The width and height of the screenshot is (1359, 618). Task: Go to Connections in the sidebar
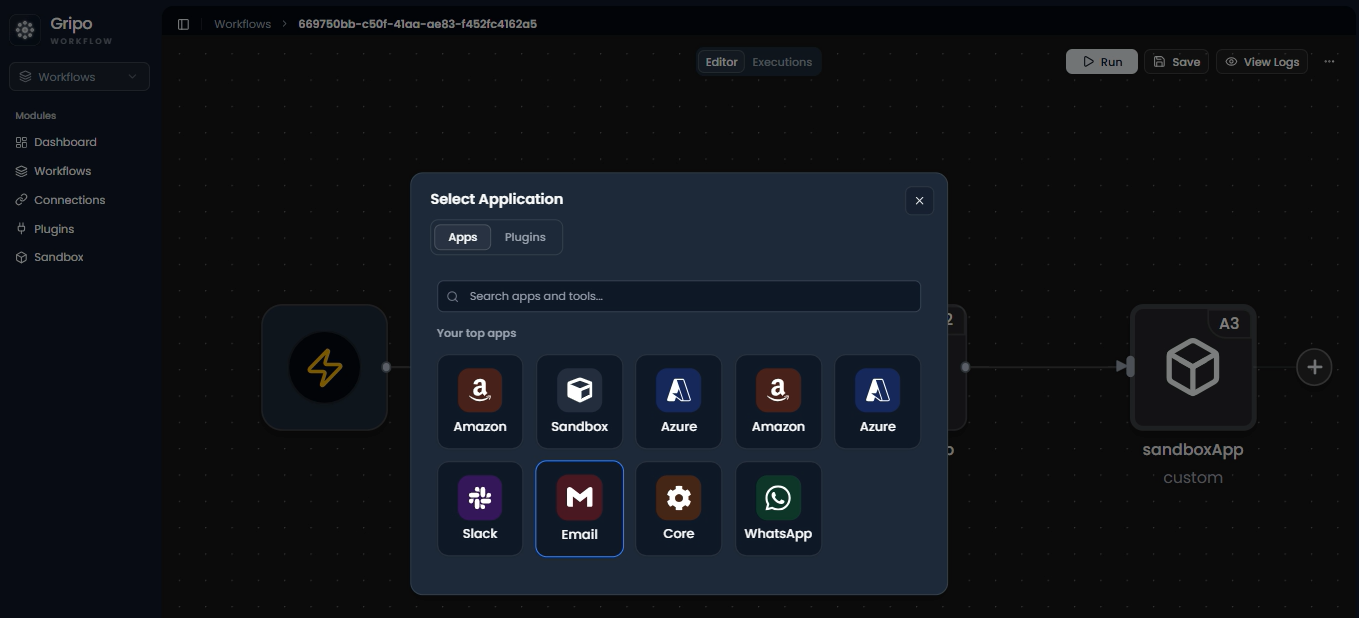[x=69, y=200]
